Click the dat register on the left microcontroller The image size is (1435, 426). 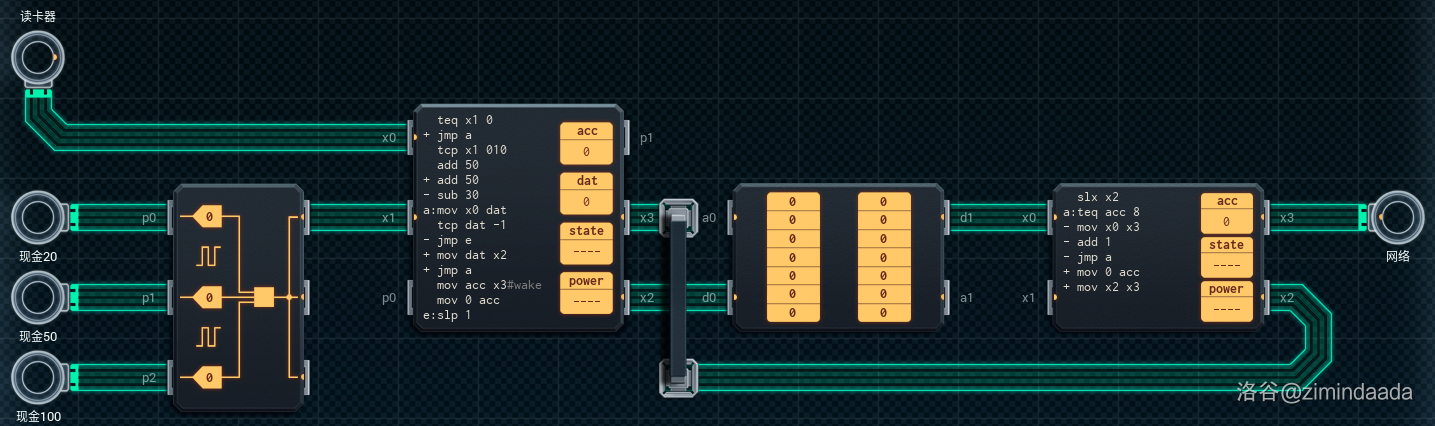click(586, 192)
